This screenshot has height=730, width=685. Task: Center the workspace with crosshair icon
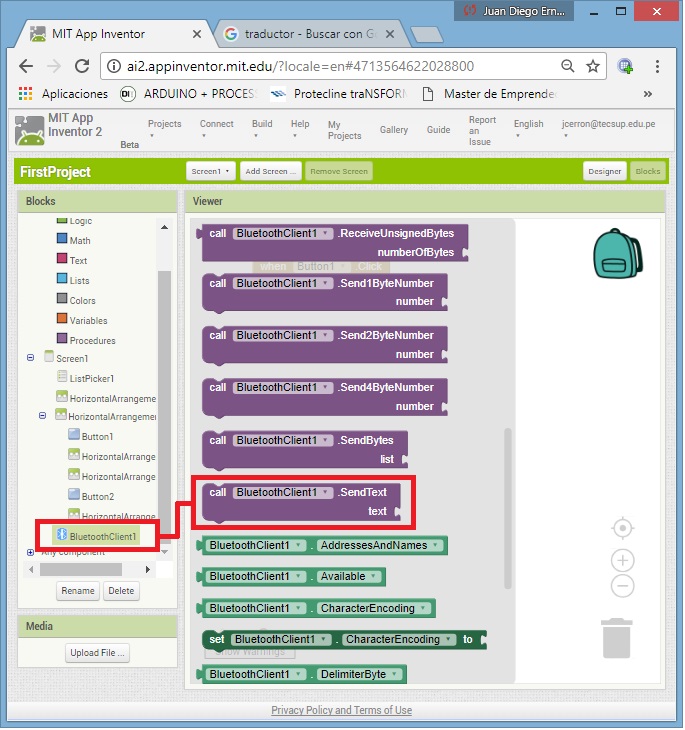pos(623,528)
